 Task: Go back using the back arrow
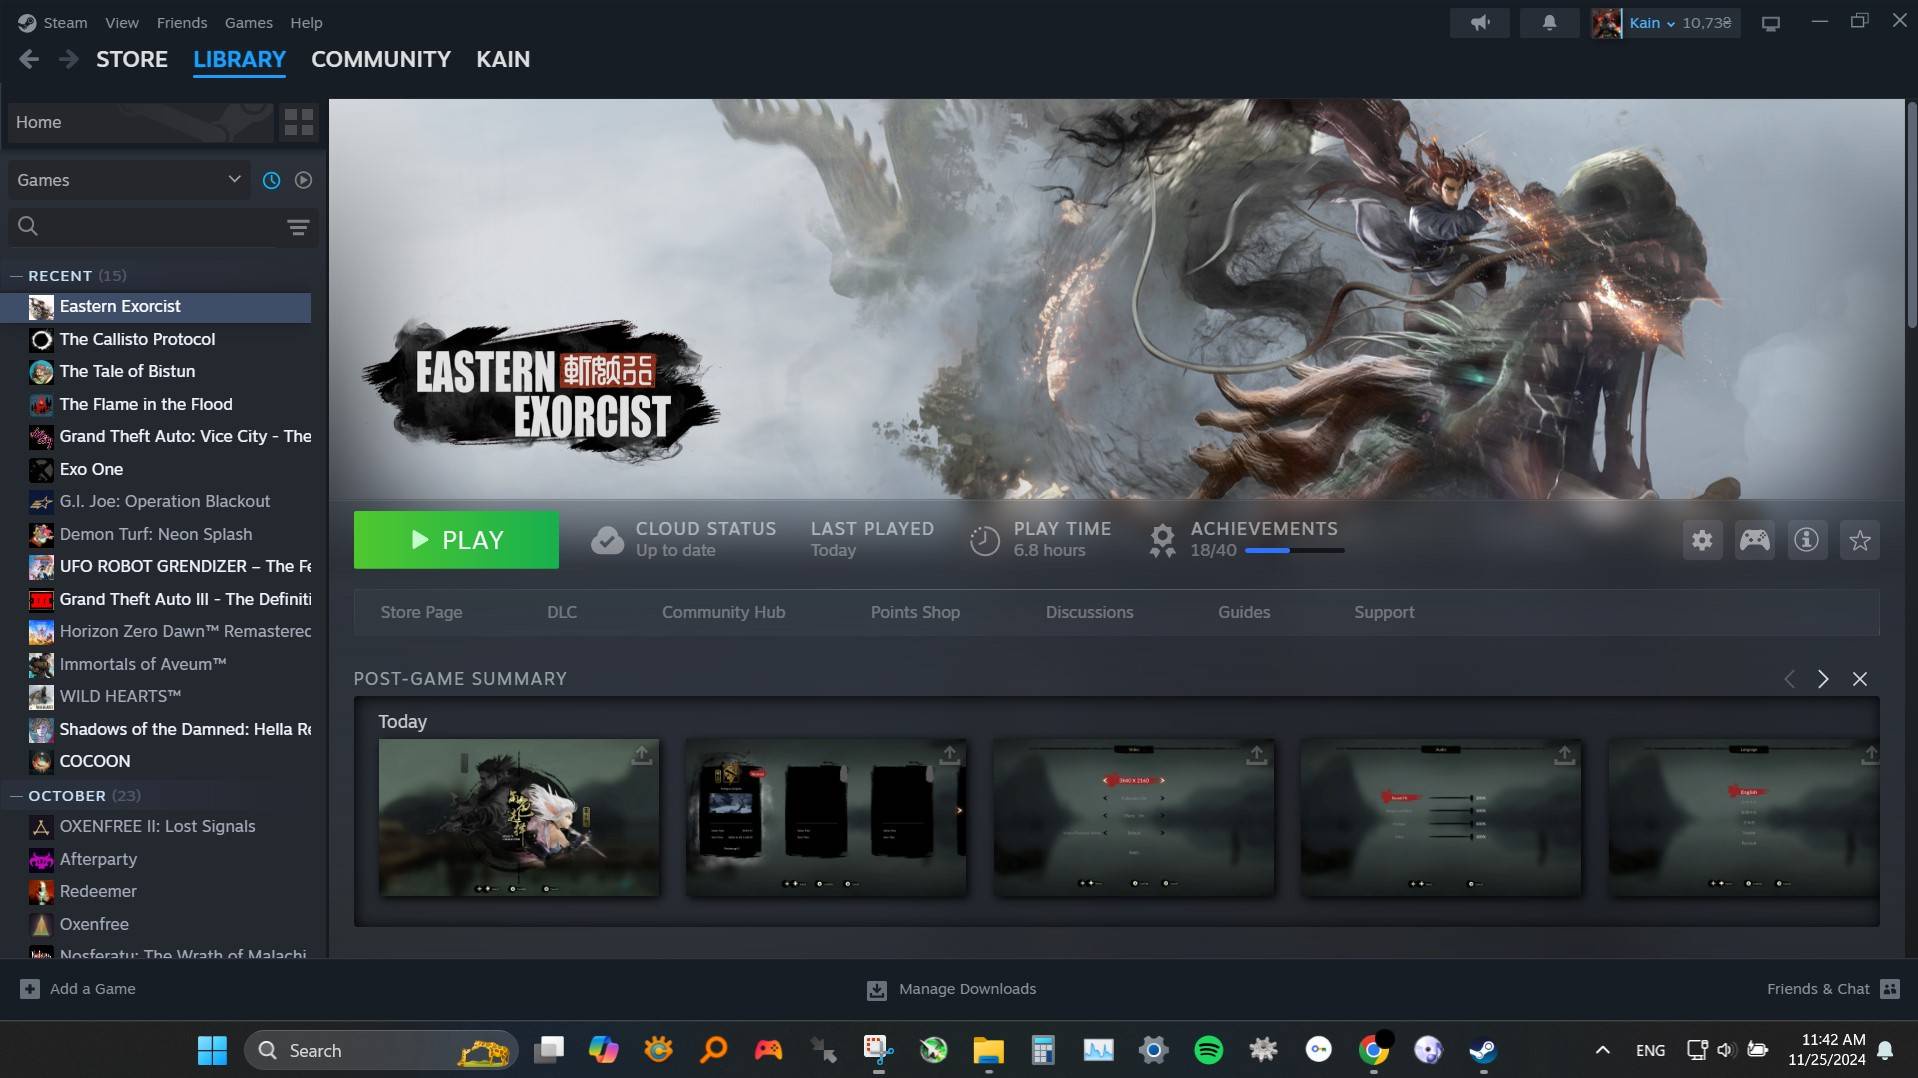(x=29, y=60)
